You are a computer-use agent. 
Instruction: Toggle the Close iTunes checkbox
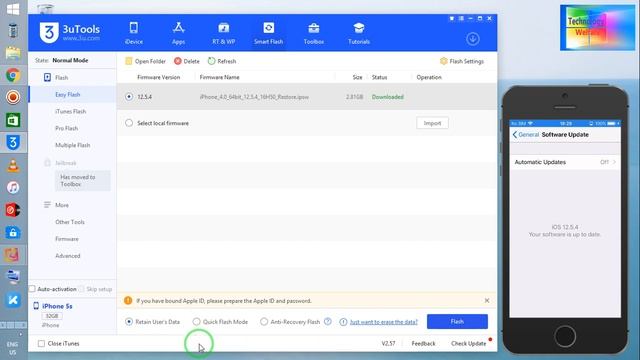coord(41,344)
